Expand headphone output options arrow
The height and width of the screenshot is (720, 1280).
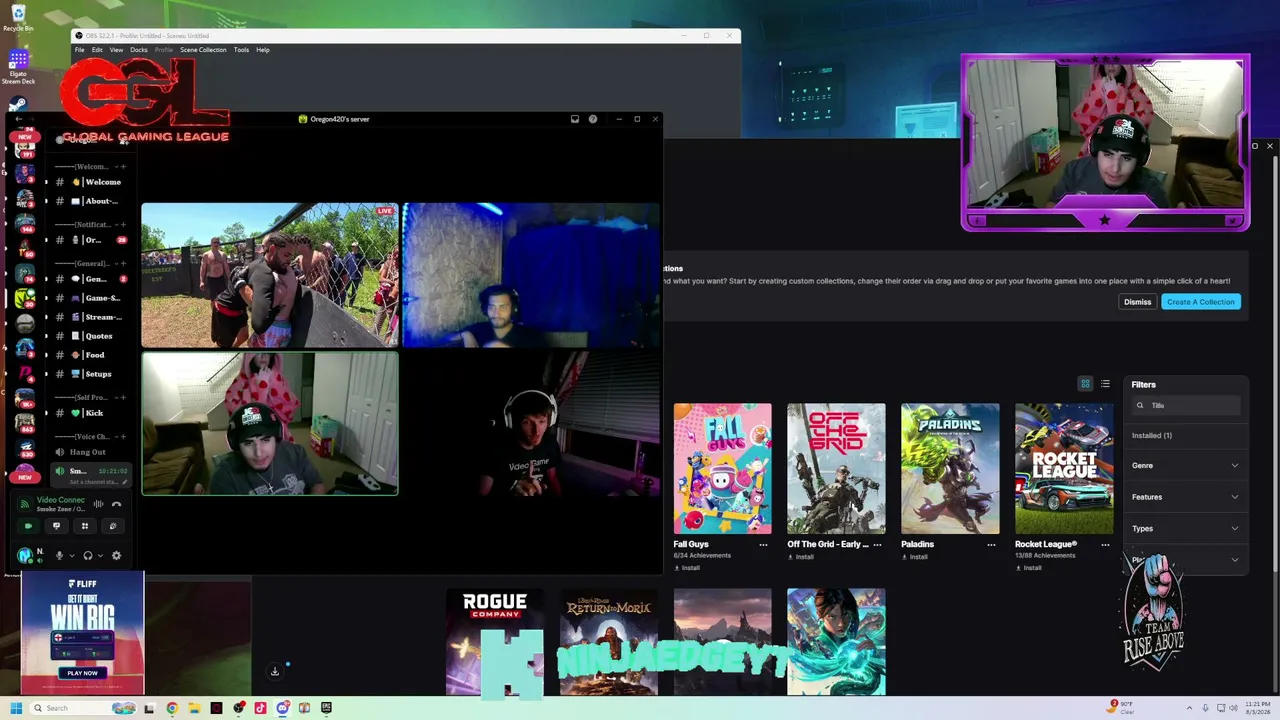coord(100,555)
